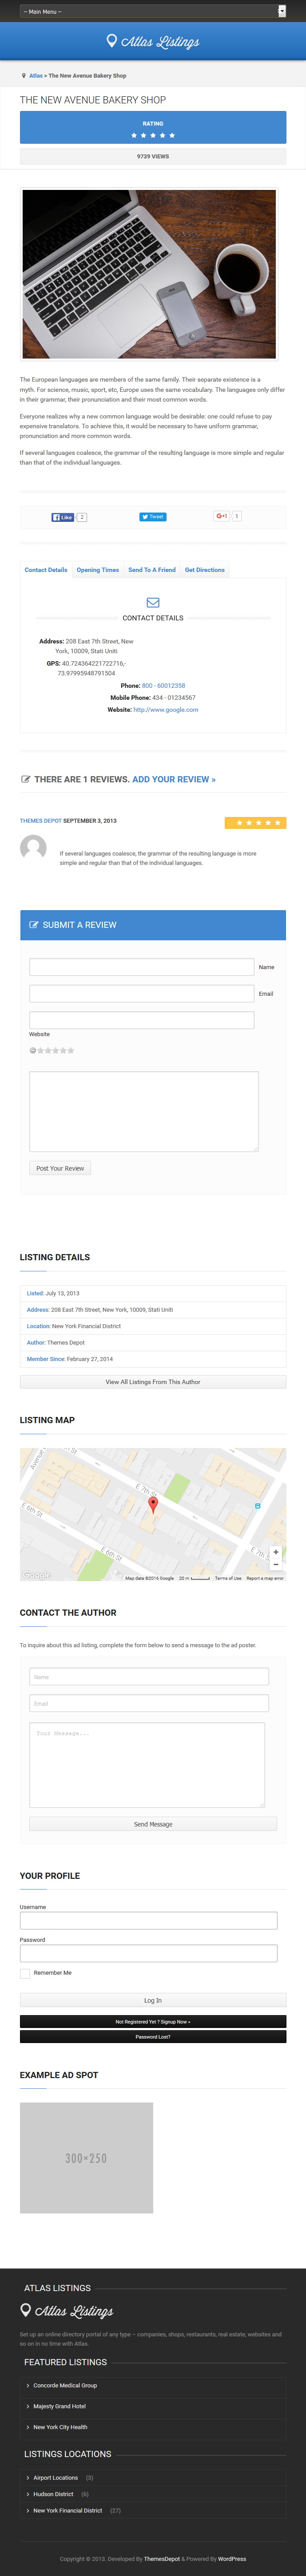
Task: Click the Send Message button
Action: click(153, 1824)
